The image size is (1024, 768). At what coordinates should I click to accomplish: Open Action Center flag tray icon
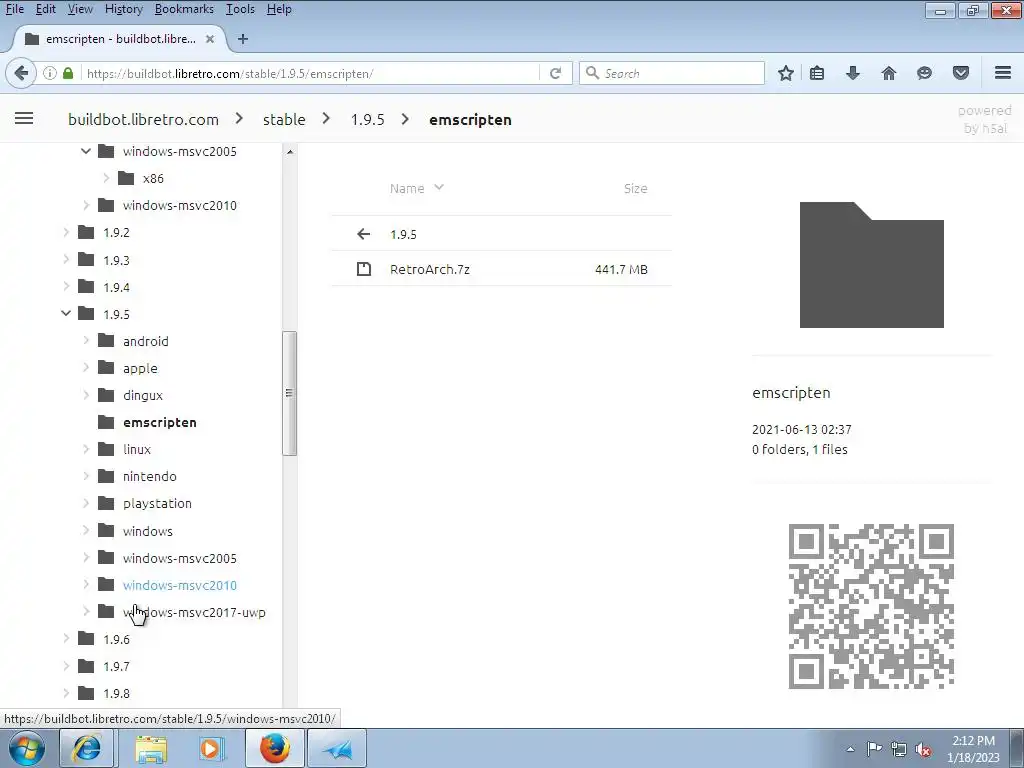click(874, 749)
